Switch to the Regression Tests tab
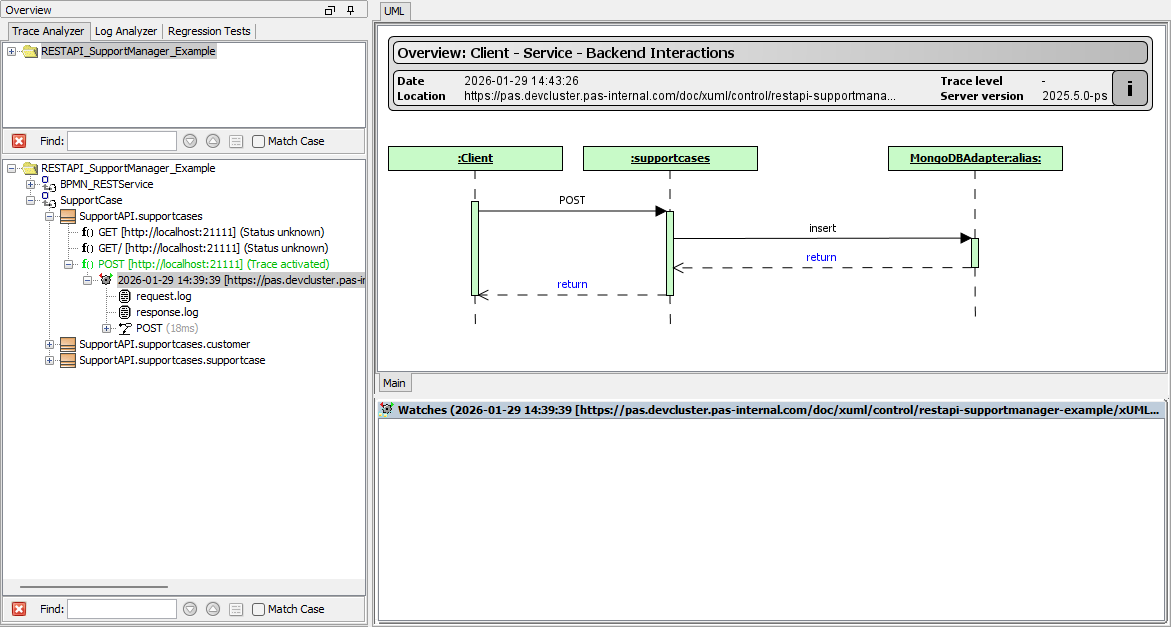This screenshot has height=627, width=1171. tap(209, 31)
